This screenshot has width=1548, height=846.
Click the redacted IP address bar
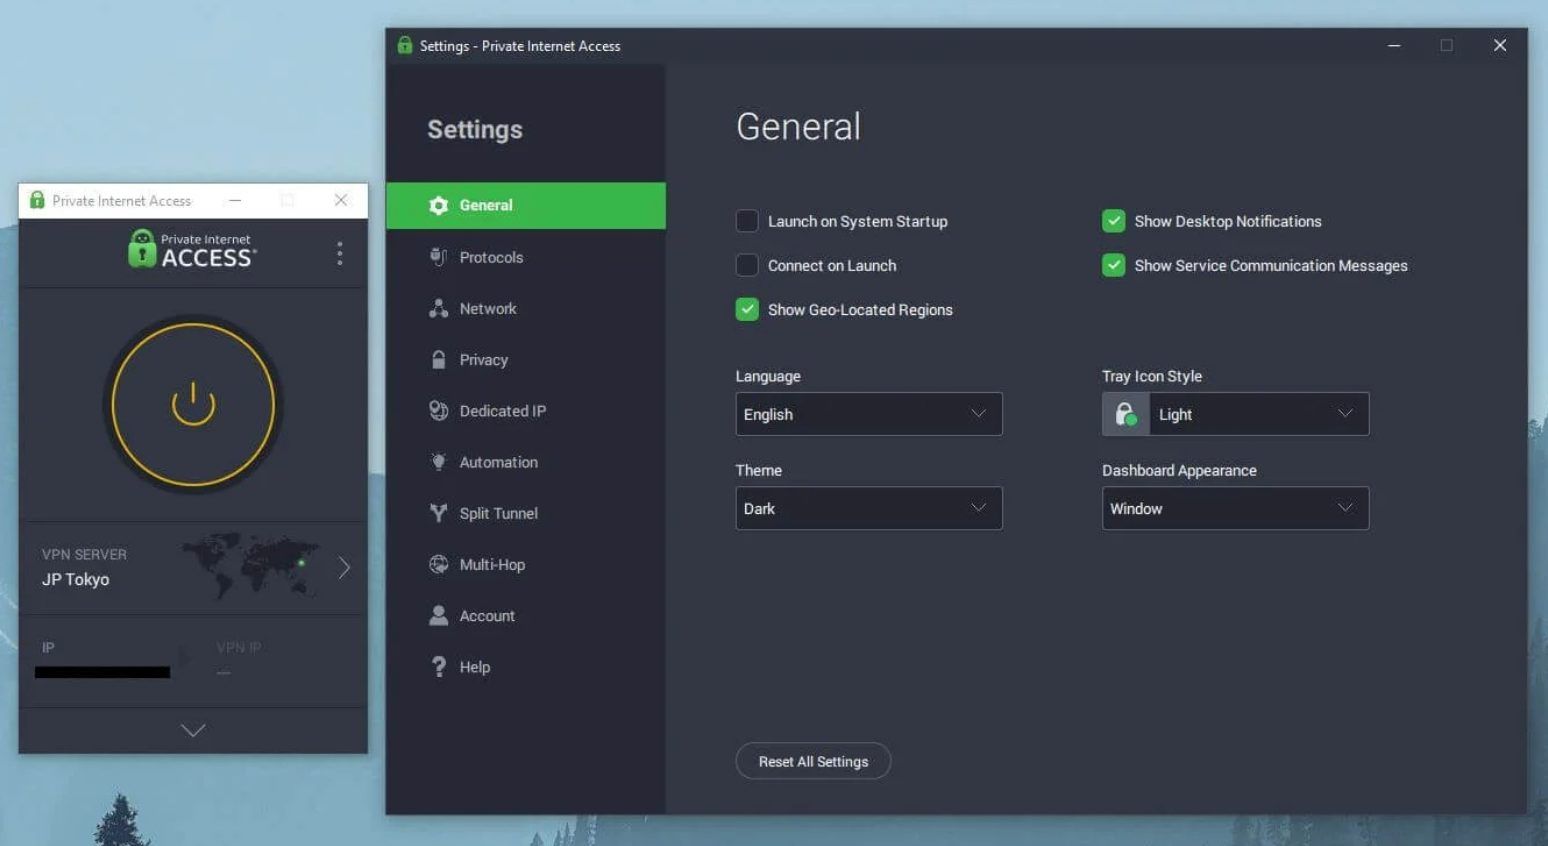coord(102,672)
